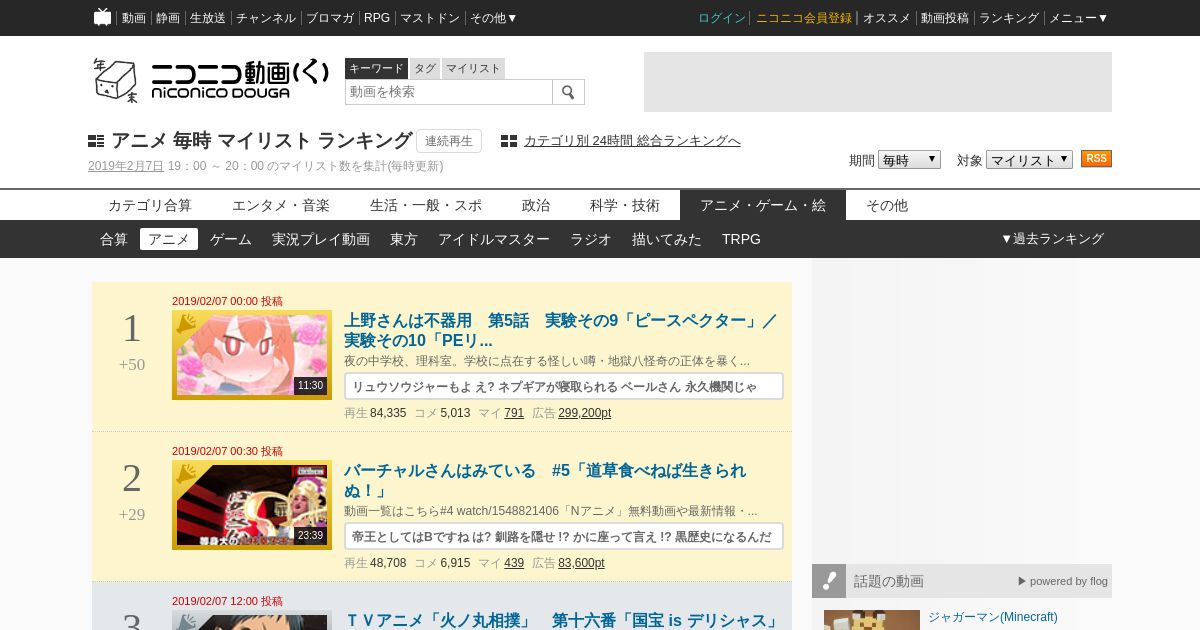Switch to エンタメ・音楽 tab
The image size is (1200, 630).
pyautogui.click(x=281, y=205)
